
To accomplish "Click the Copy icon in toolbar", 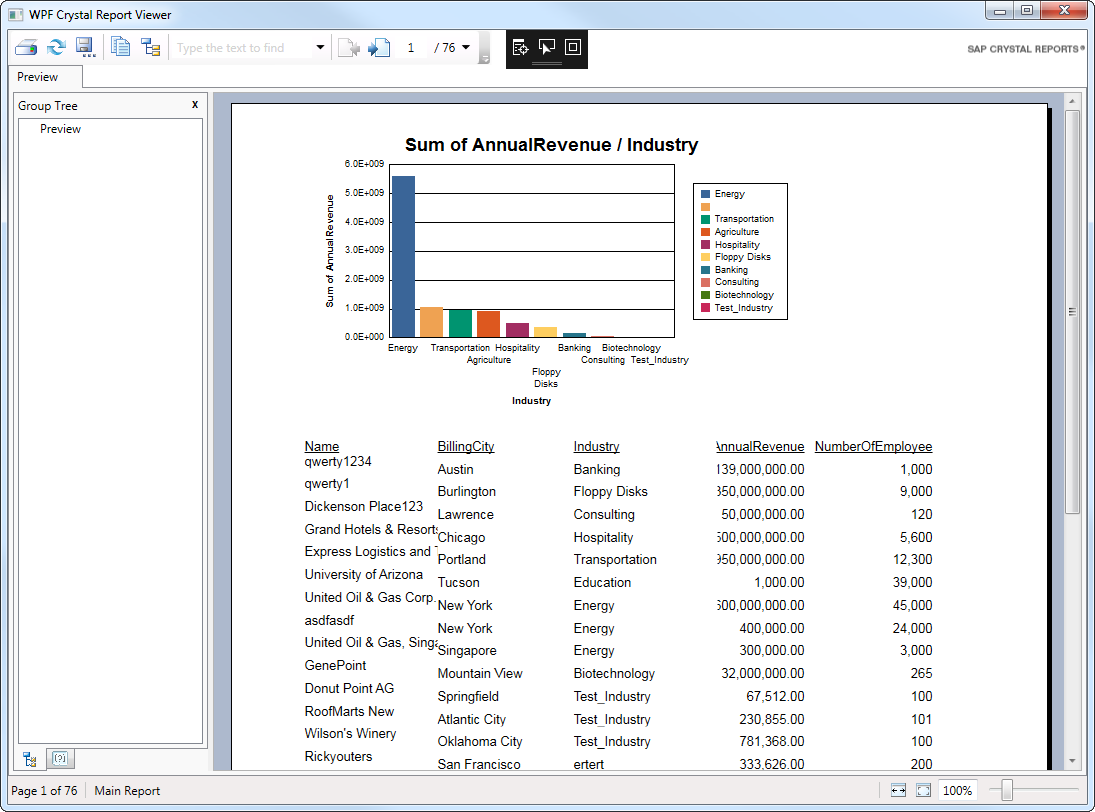I will (x=121, y=48).
